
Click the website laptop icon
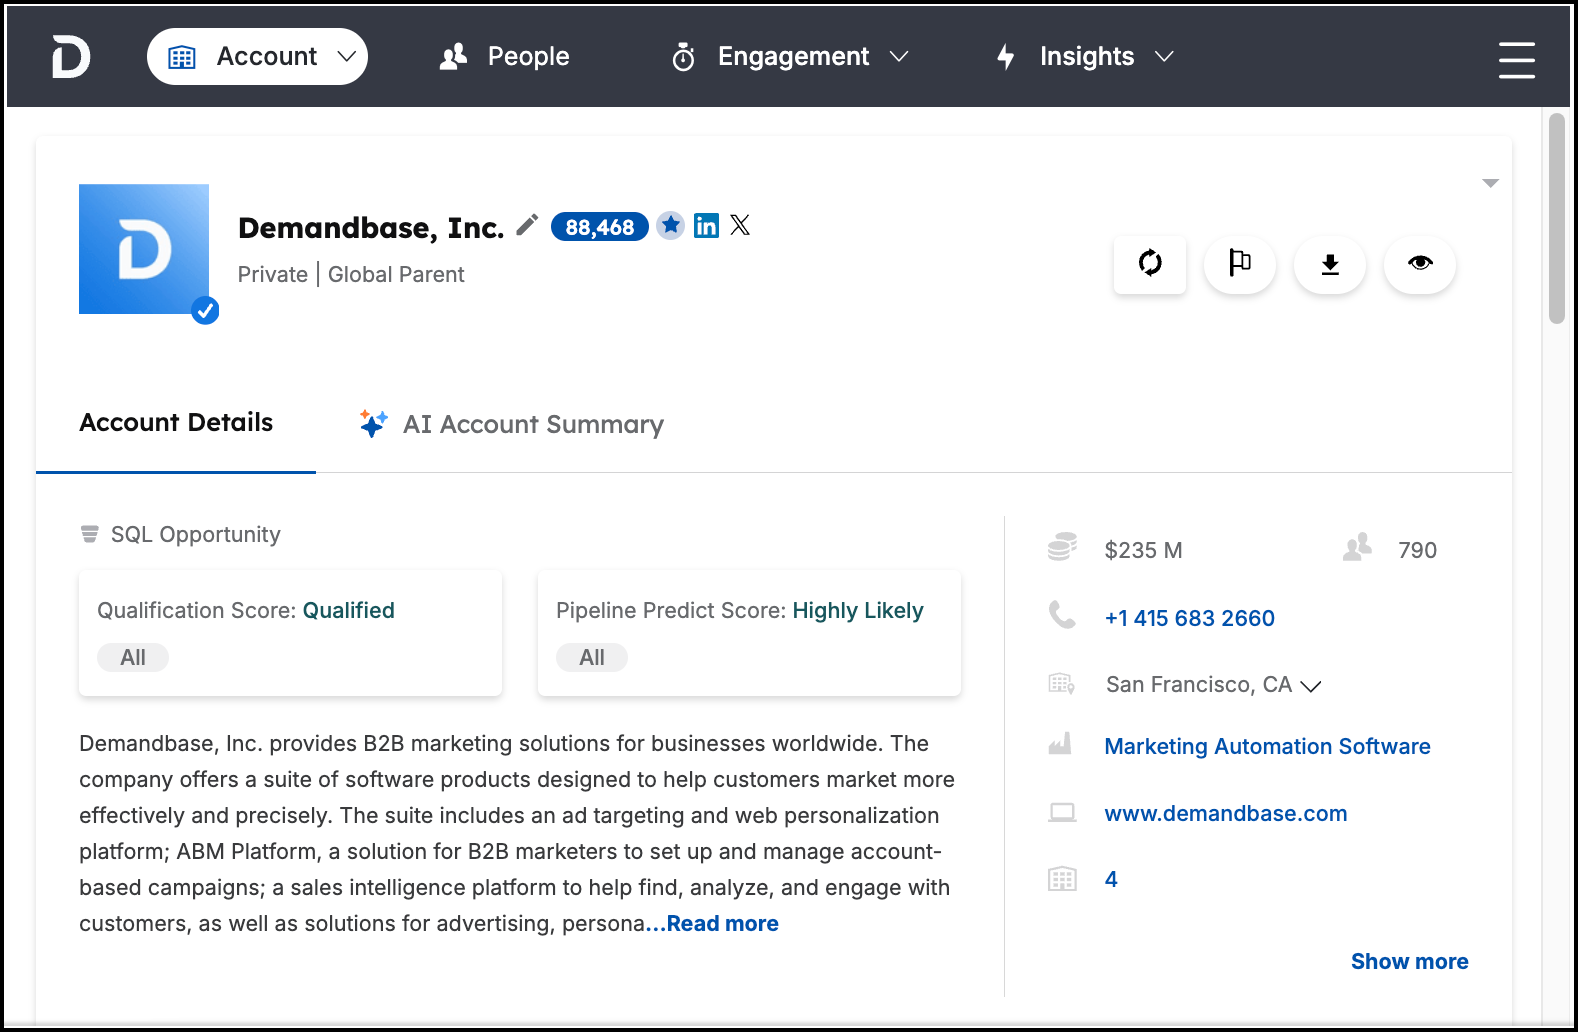1062,813
